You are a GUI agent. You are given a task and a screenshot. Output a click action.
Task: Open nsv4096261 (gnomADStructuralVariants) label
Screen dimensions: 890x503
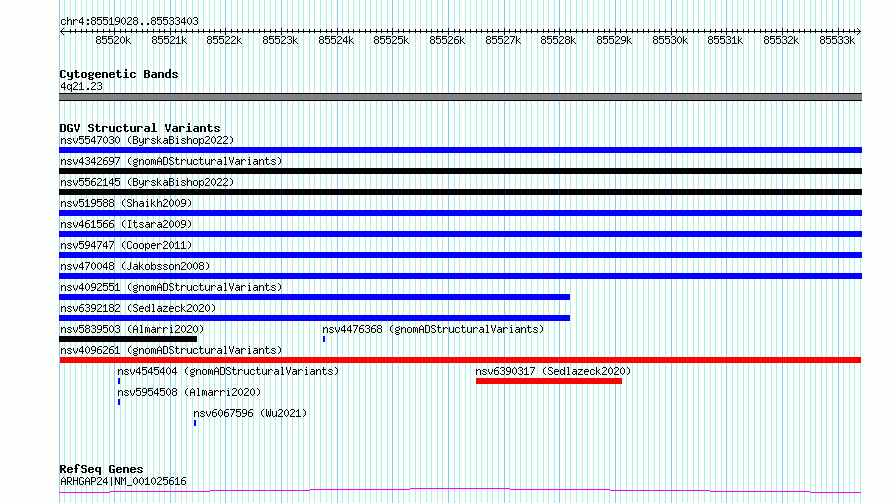click(x=171, y=350)
